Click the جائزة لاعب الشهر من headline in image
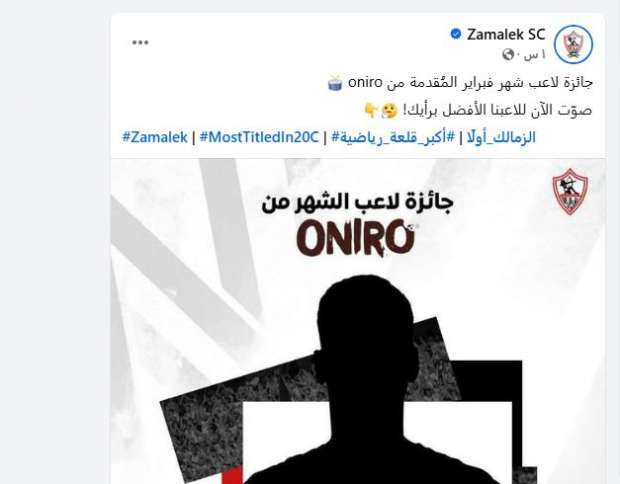Image resolution: width=620 pixels, height=484 pixels. 357,202
